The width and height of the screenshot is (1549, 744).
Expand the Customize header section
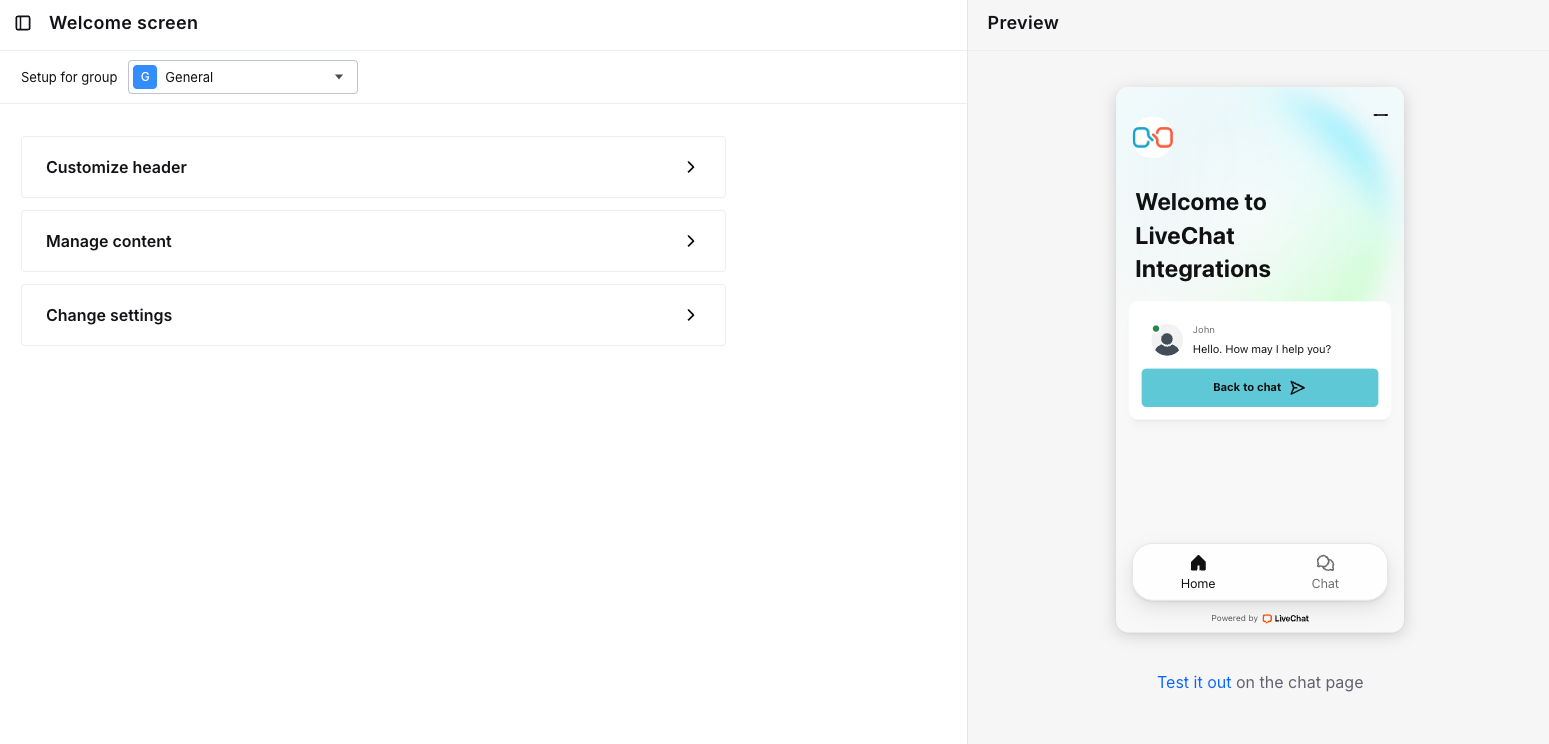pos(373,167)
